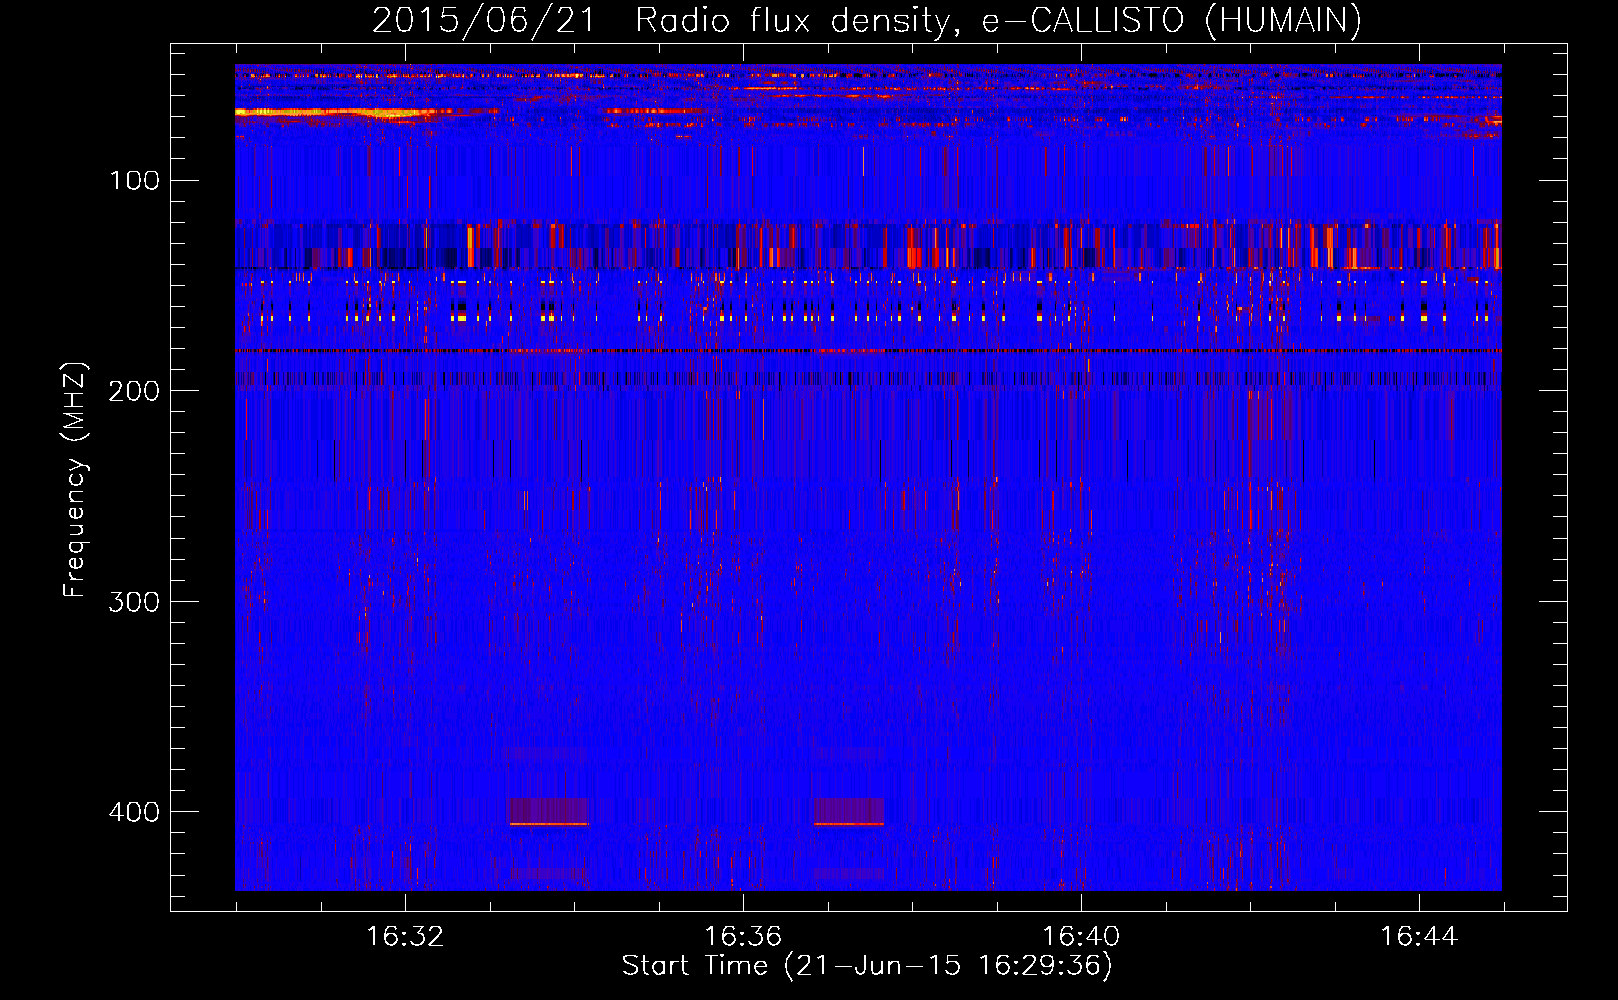1618x1000 pixels.
Task: Click the 16:40 time tick label
Action: (1081, 936)
